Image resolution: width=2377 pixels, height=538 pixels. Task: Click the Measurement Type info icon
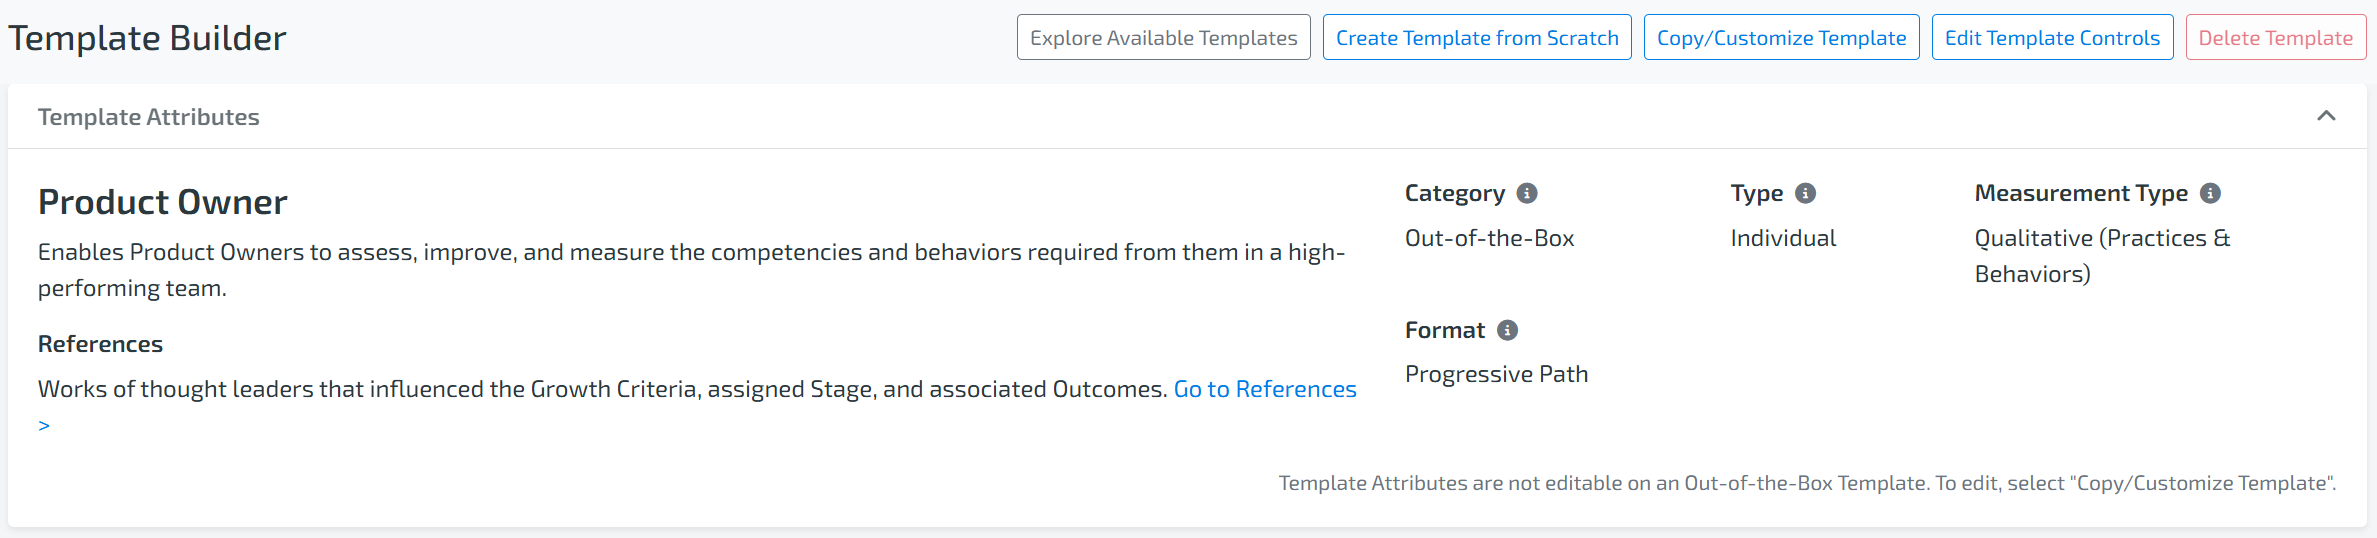pyautogui.click(x=2211, y=193)
